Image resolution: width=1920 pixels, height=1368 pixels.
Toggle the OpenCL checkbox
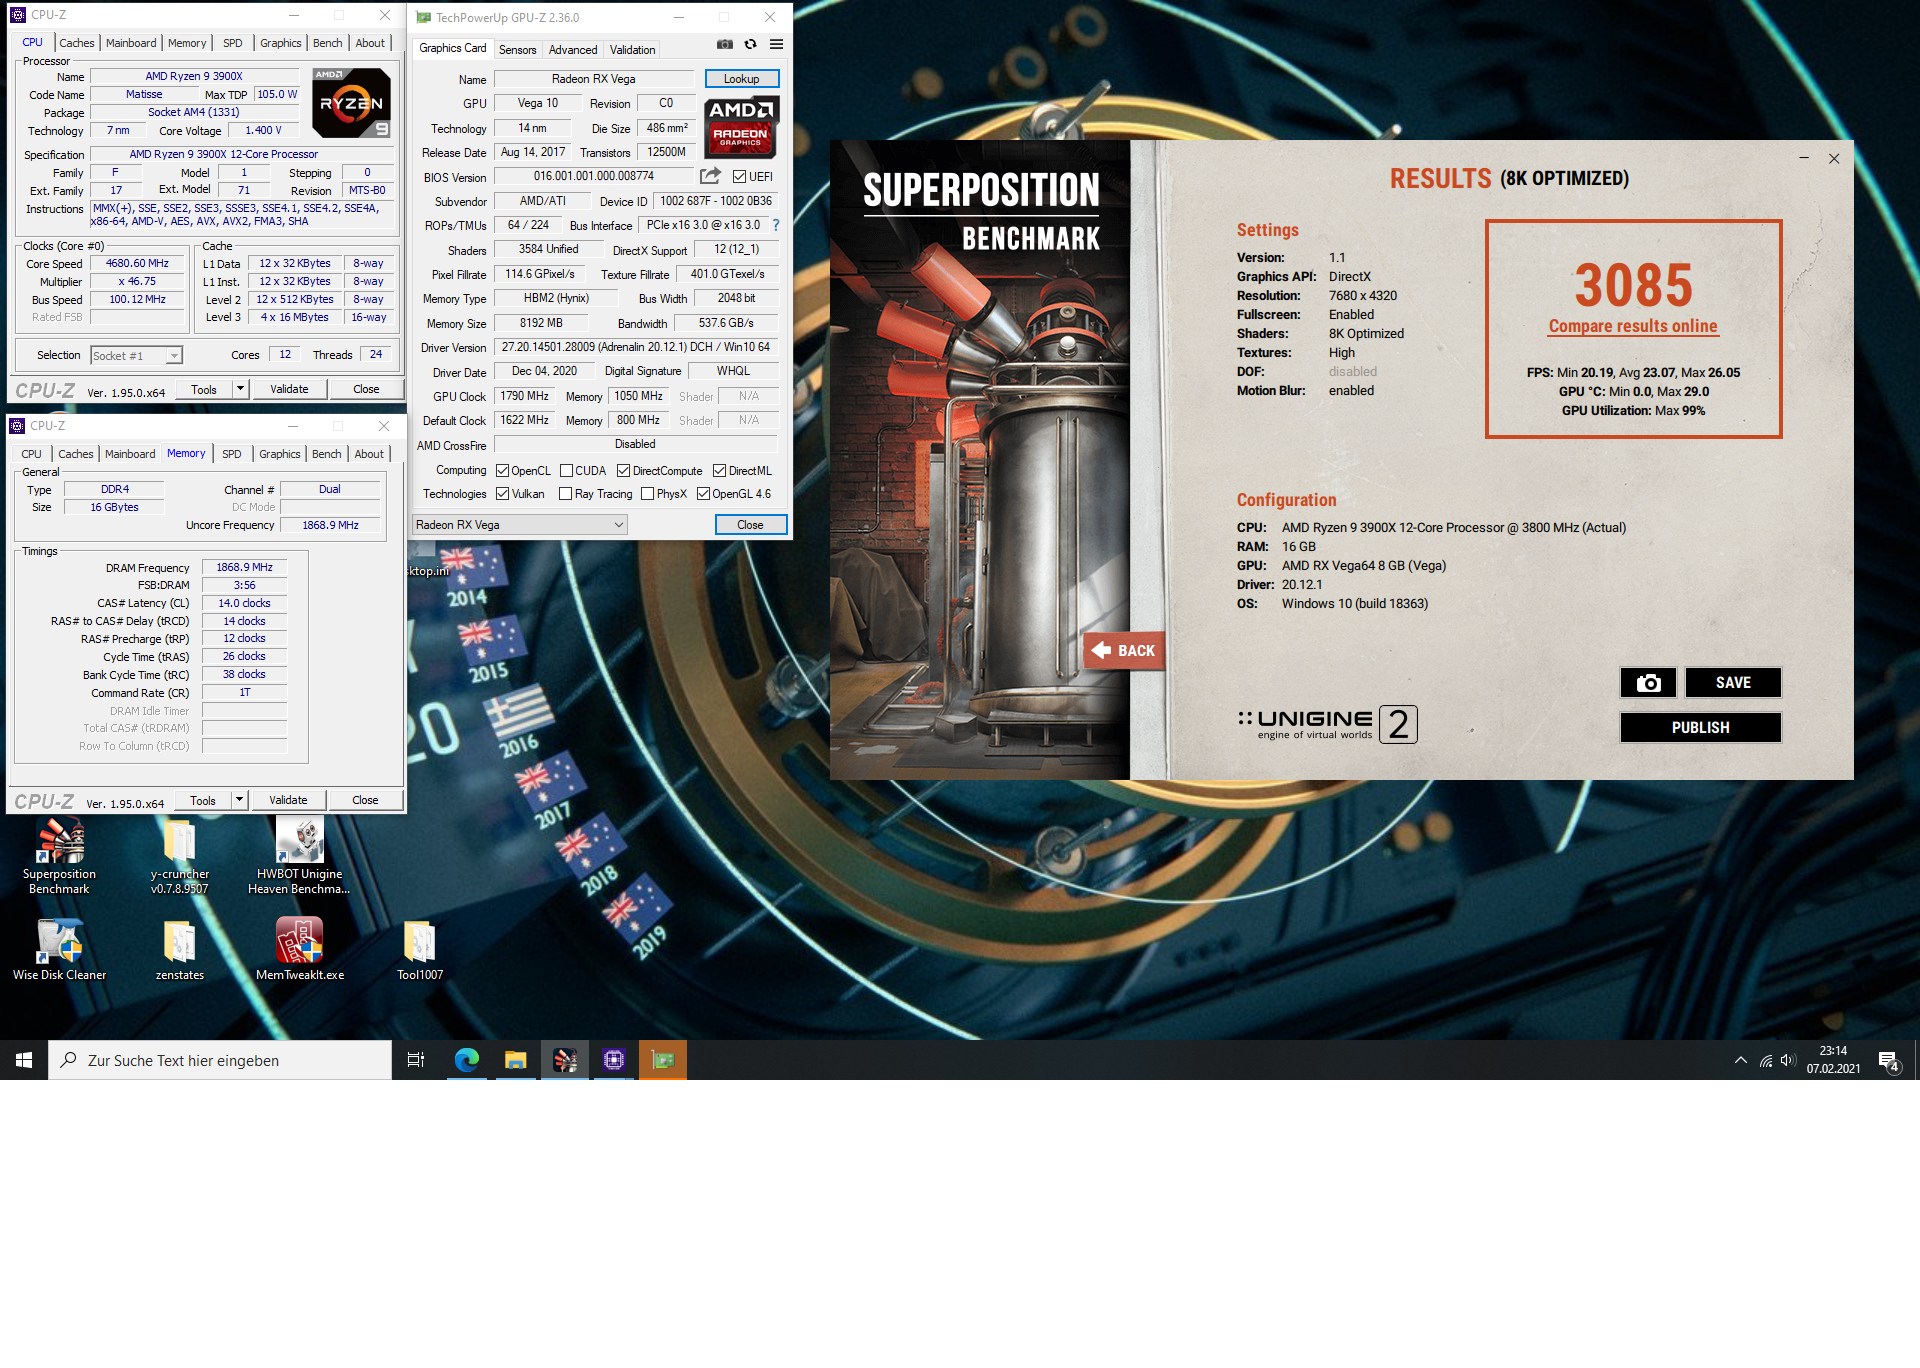click(x=502, y=471)
